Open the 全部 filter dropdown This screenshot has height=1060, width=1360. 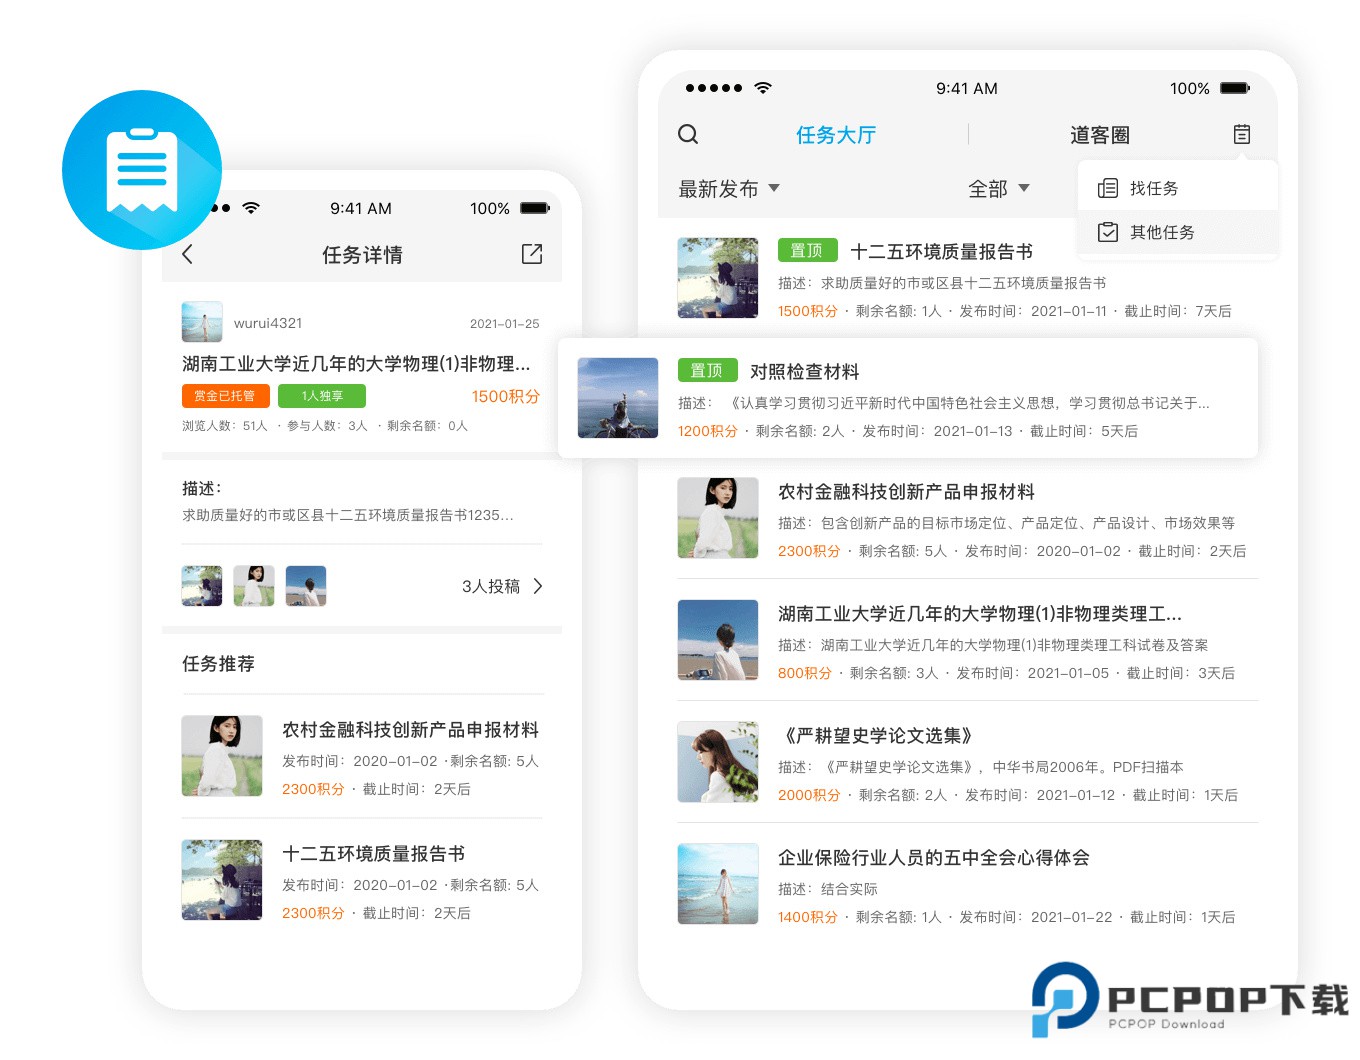[998, 189]
